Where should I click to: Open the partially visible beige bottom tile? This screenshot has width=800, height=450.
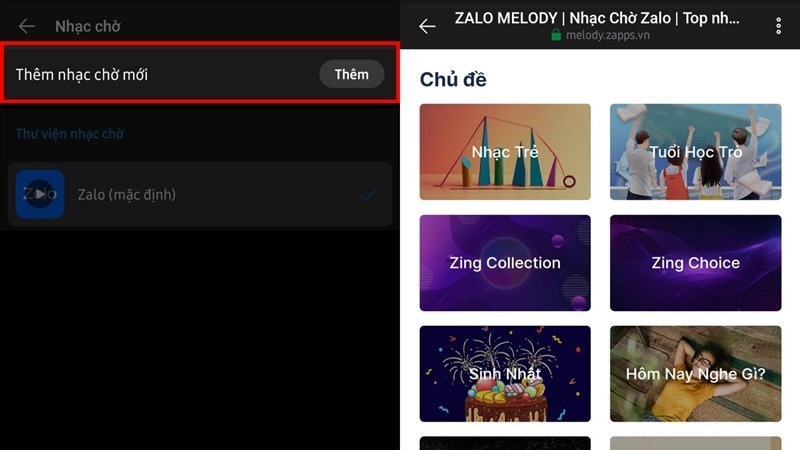695,443
